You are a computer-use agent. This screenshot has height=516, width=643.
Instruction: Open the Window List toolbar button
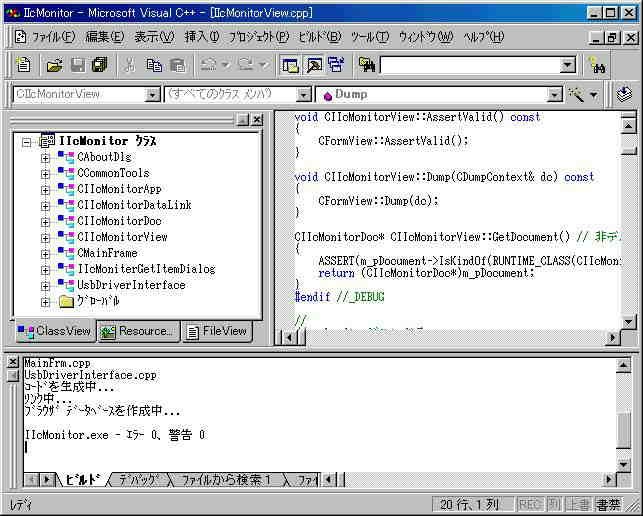coord(335,65)
